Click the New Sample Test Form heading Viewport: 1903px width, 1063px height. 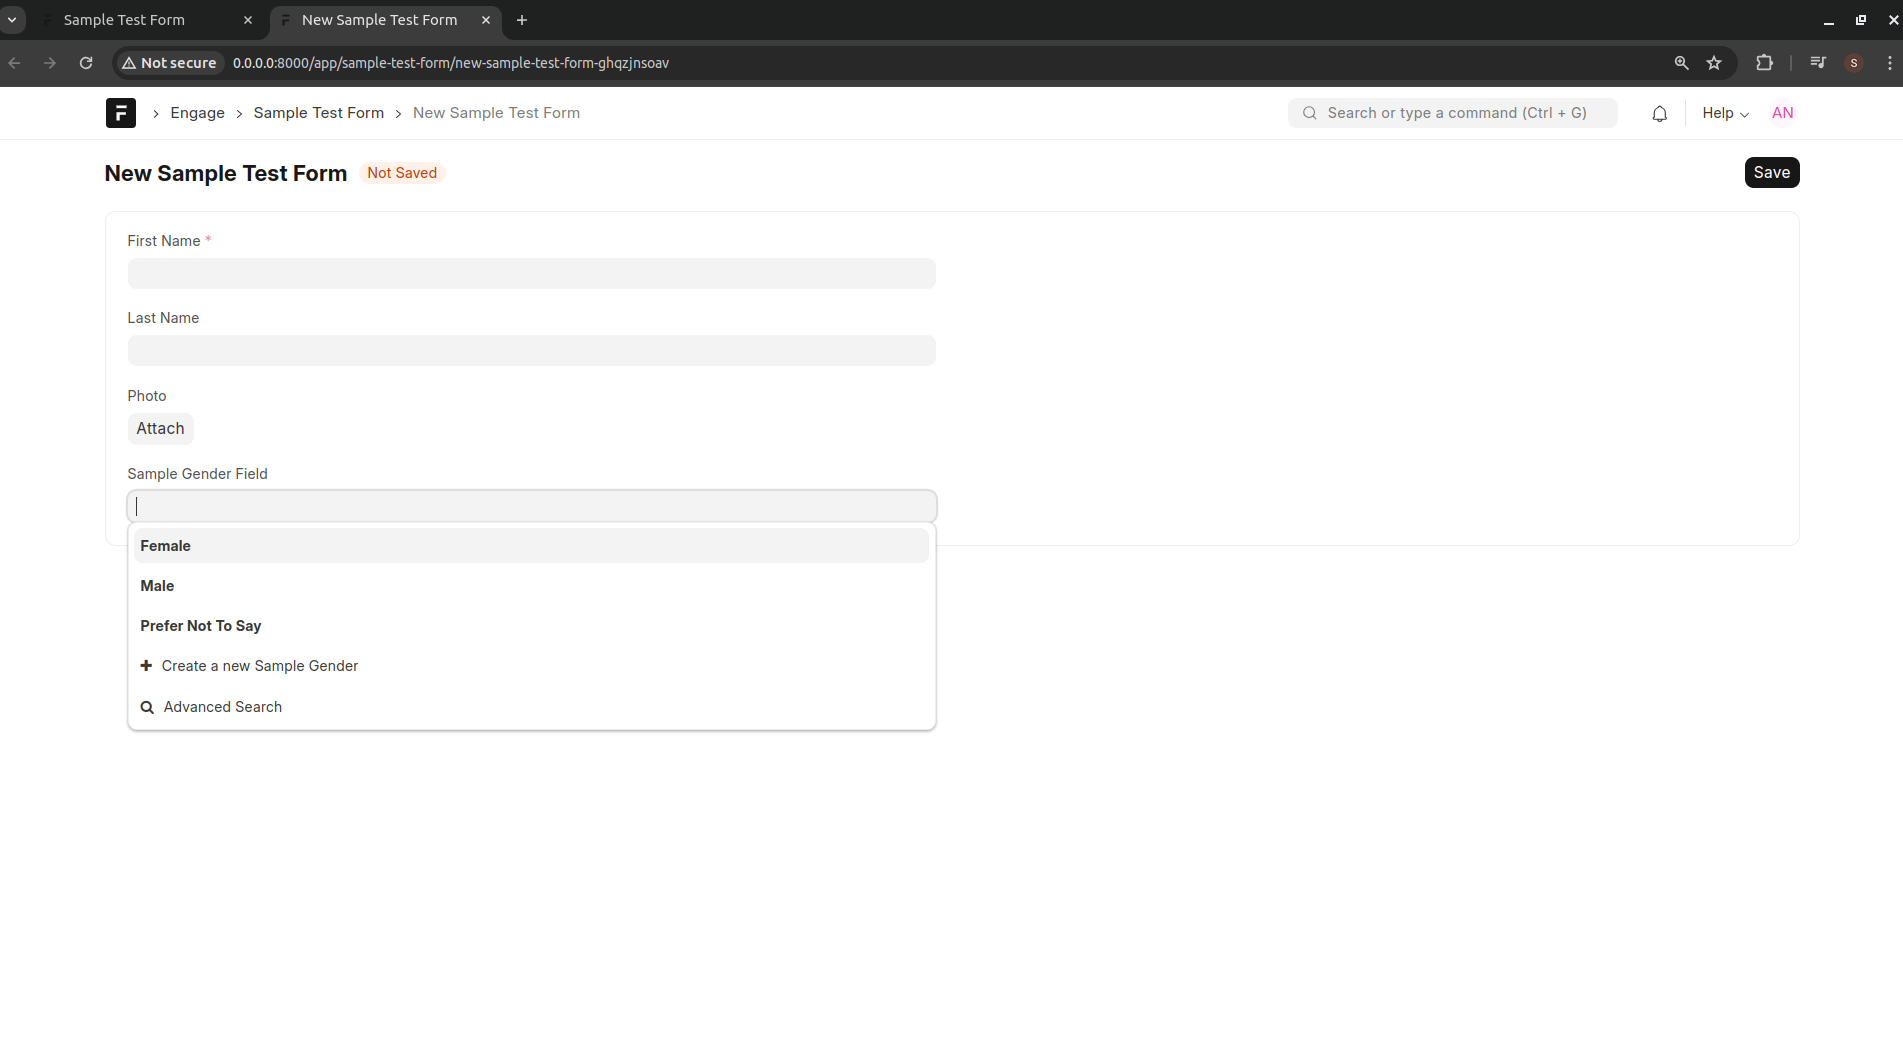click(226, 173)
